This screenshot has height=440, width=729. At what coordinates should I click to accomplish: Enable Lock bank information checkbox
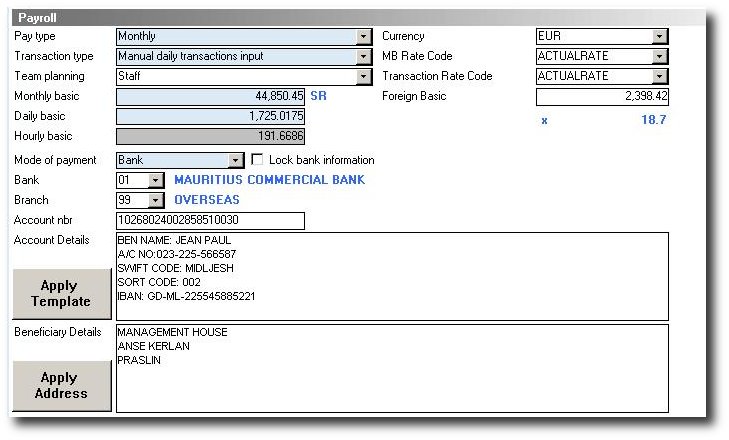(257, 160)
